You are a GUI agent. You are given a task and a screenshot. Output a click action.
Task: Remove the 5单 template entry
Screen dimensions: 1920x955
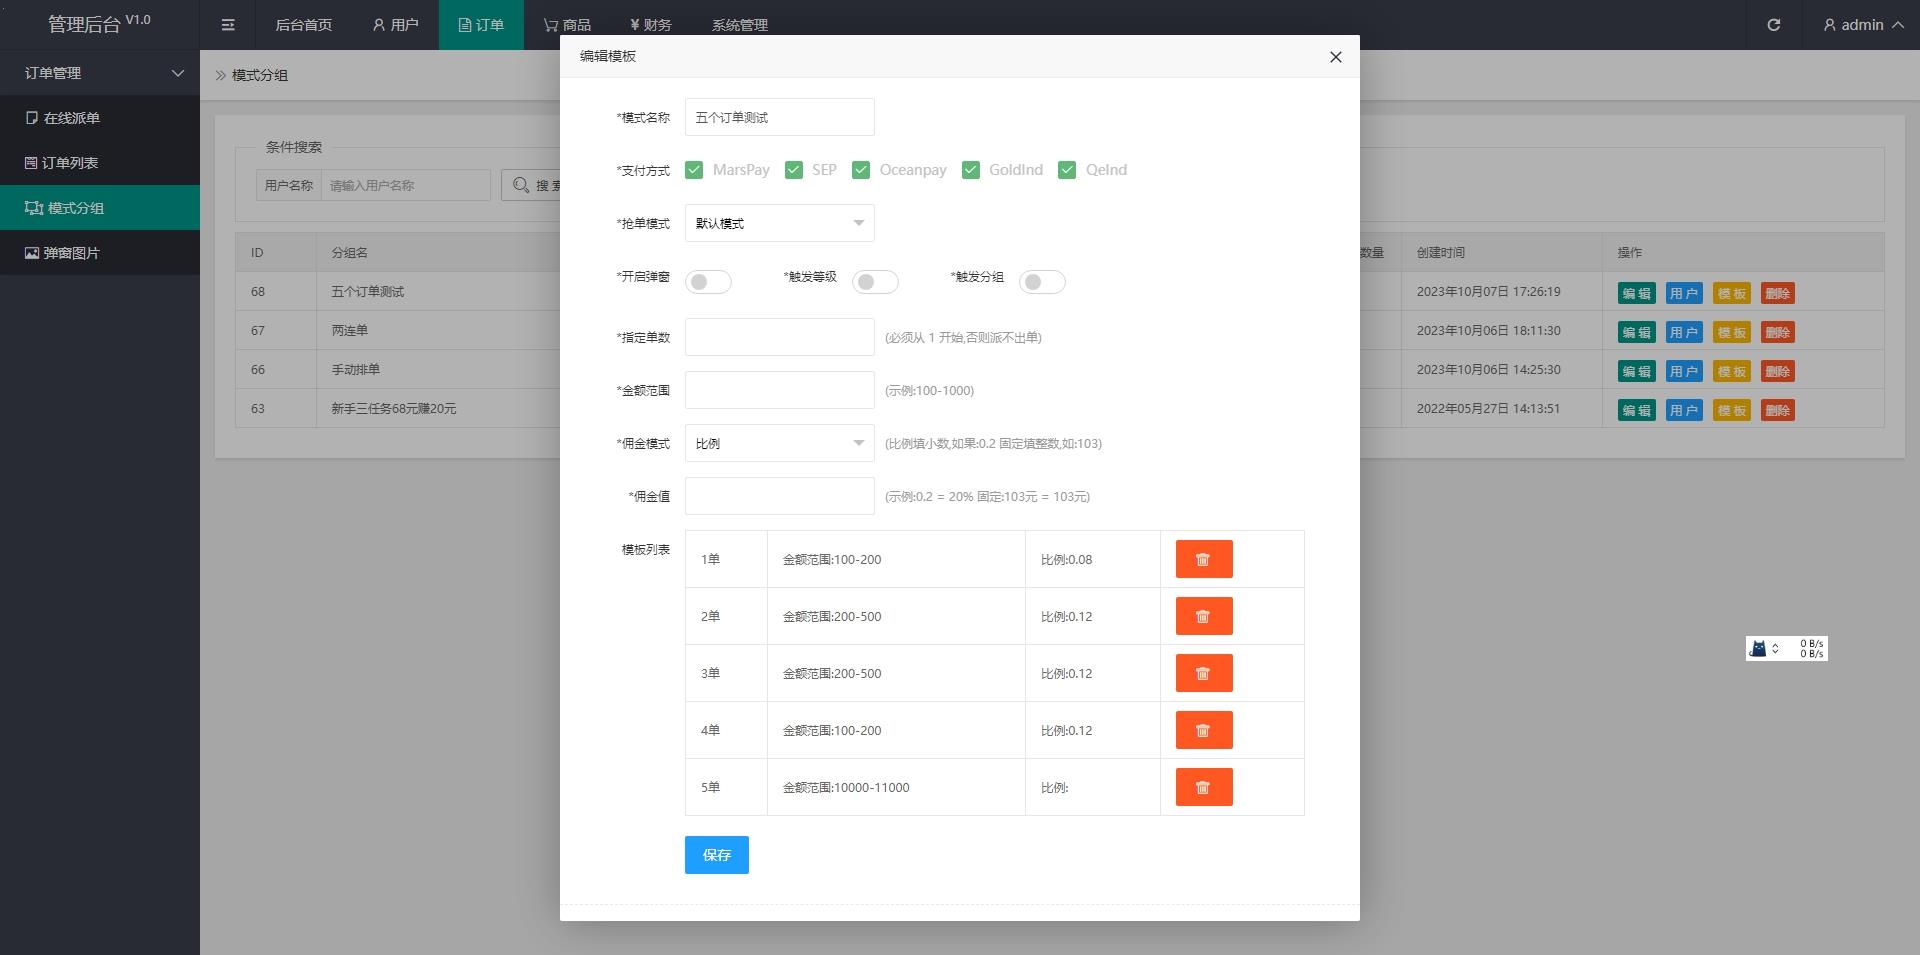click(1203, 787)
